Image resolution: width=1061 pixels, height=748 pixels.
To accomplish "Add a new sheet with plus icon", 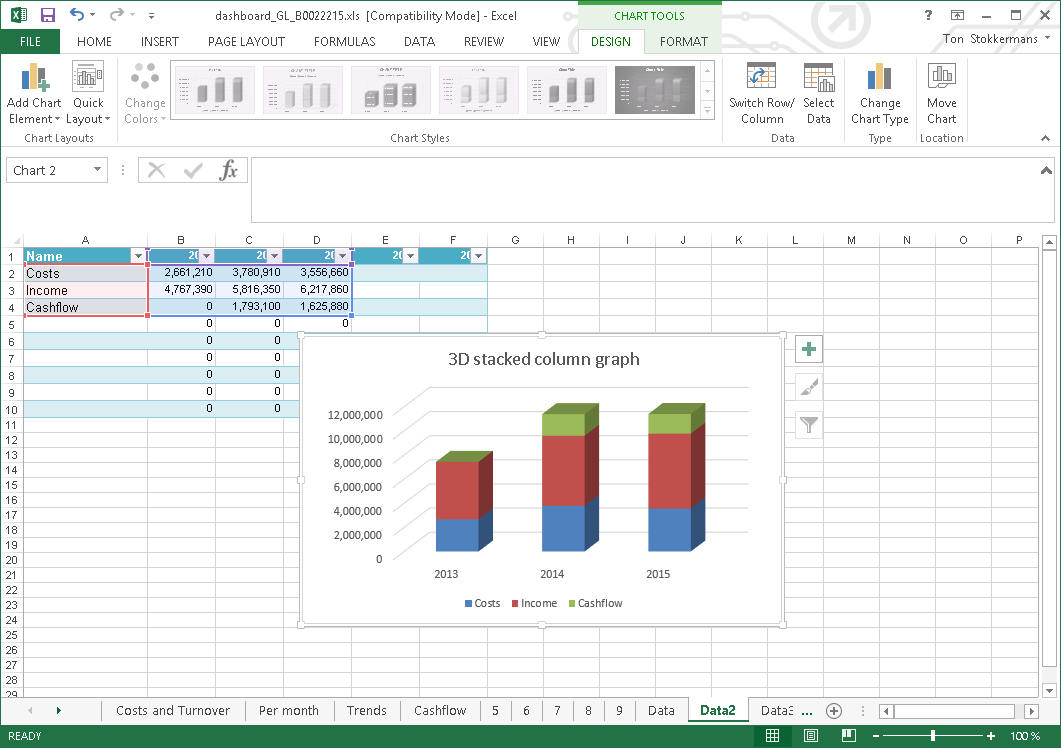I will [834, 711].
